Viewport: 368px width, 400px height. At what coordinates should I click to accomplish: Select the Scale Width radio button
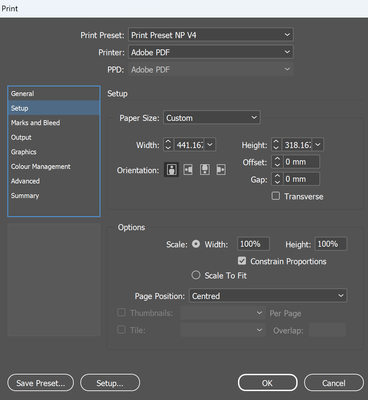pyautogui.click(x=196, y=244)
